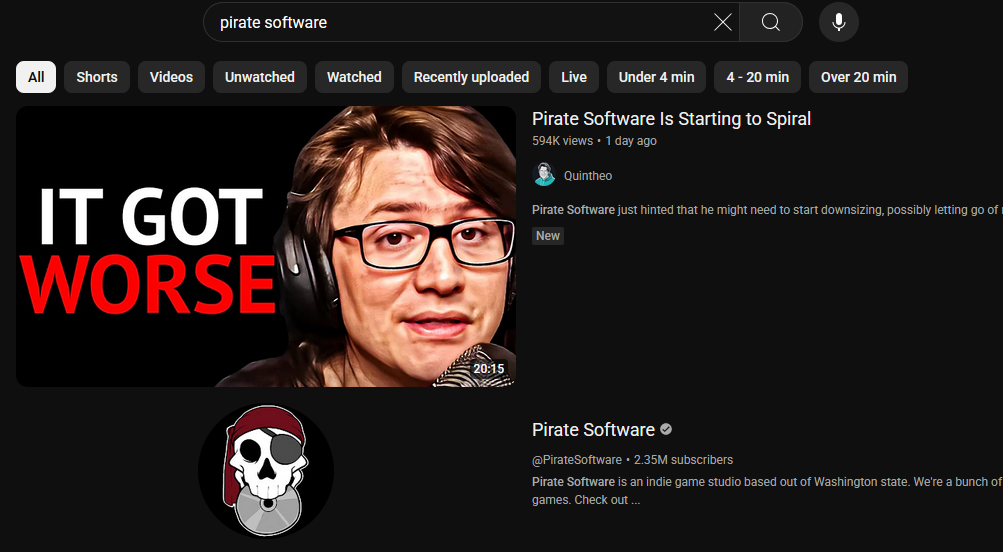
Task: Filter results by Shorts
Action: click(97, 77)
